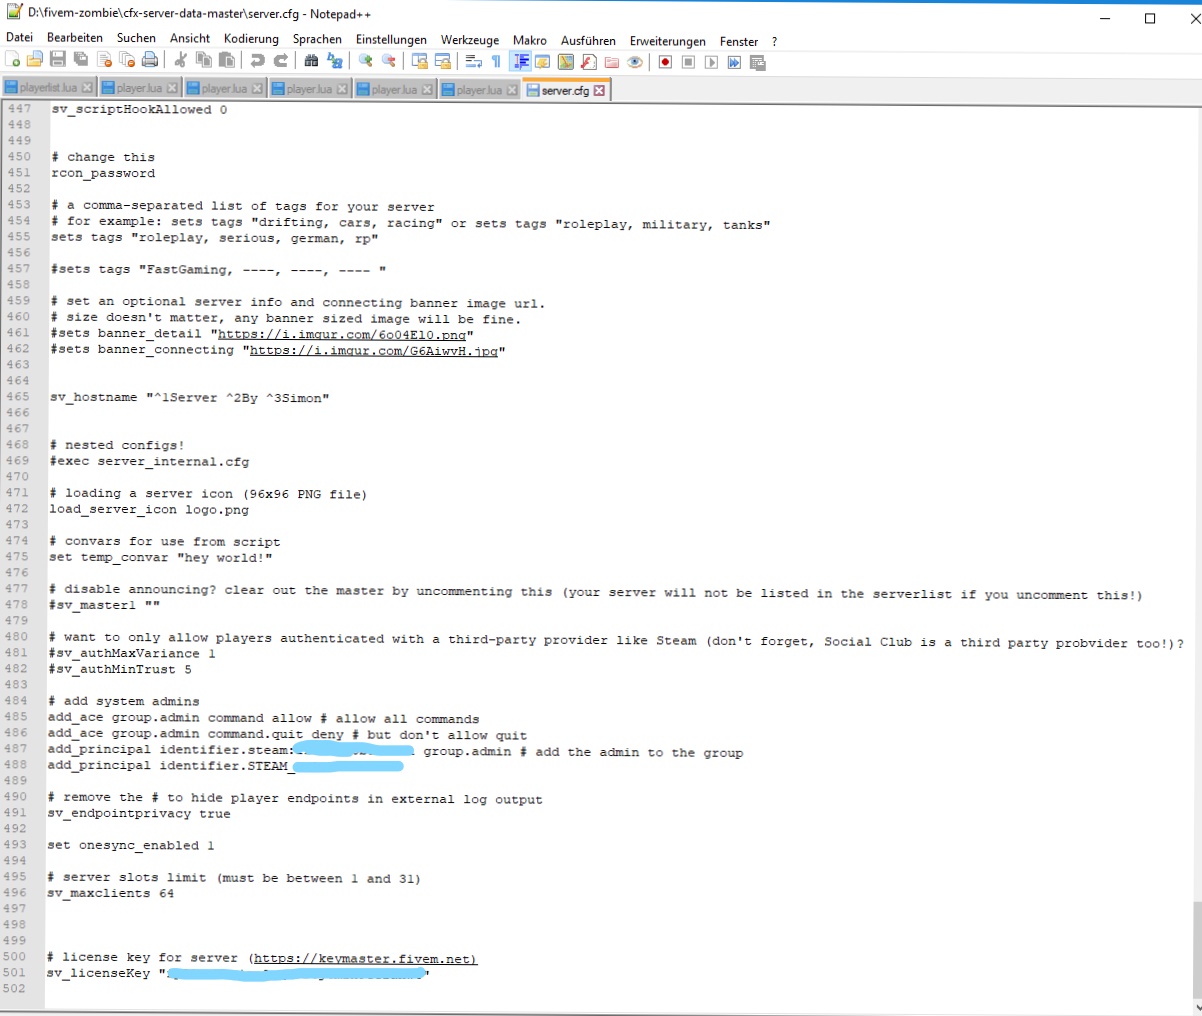This screenshot has width=1202, height=1016.
Task: Toggle synchronized vertical scrolling icon
Action: [x=420, y=61]
